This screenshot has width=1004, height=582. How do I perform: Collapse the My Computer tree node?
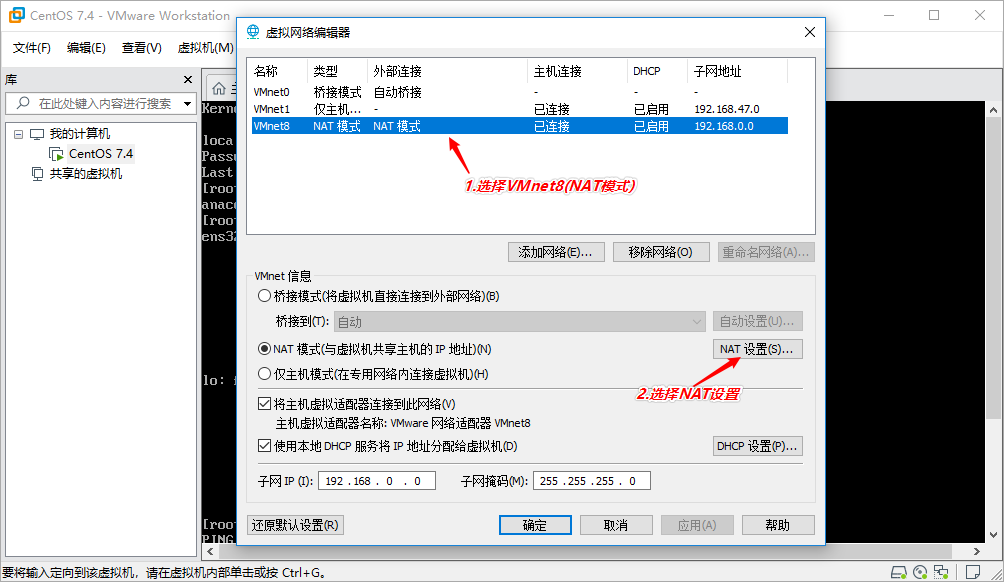click(19, 134)
